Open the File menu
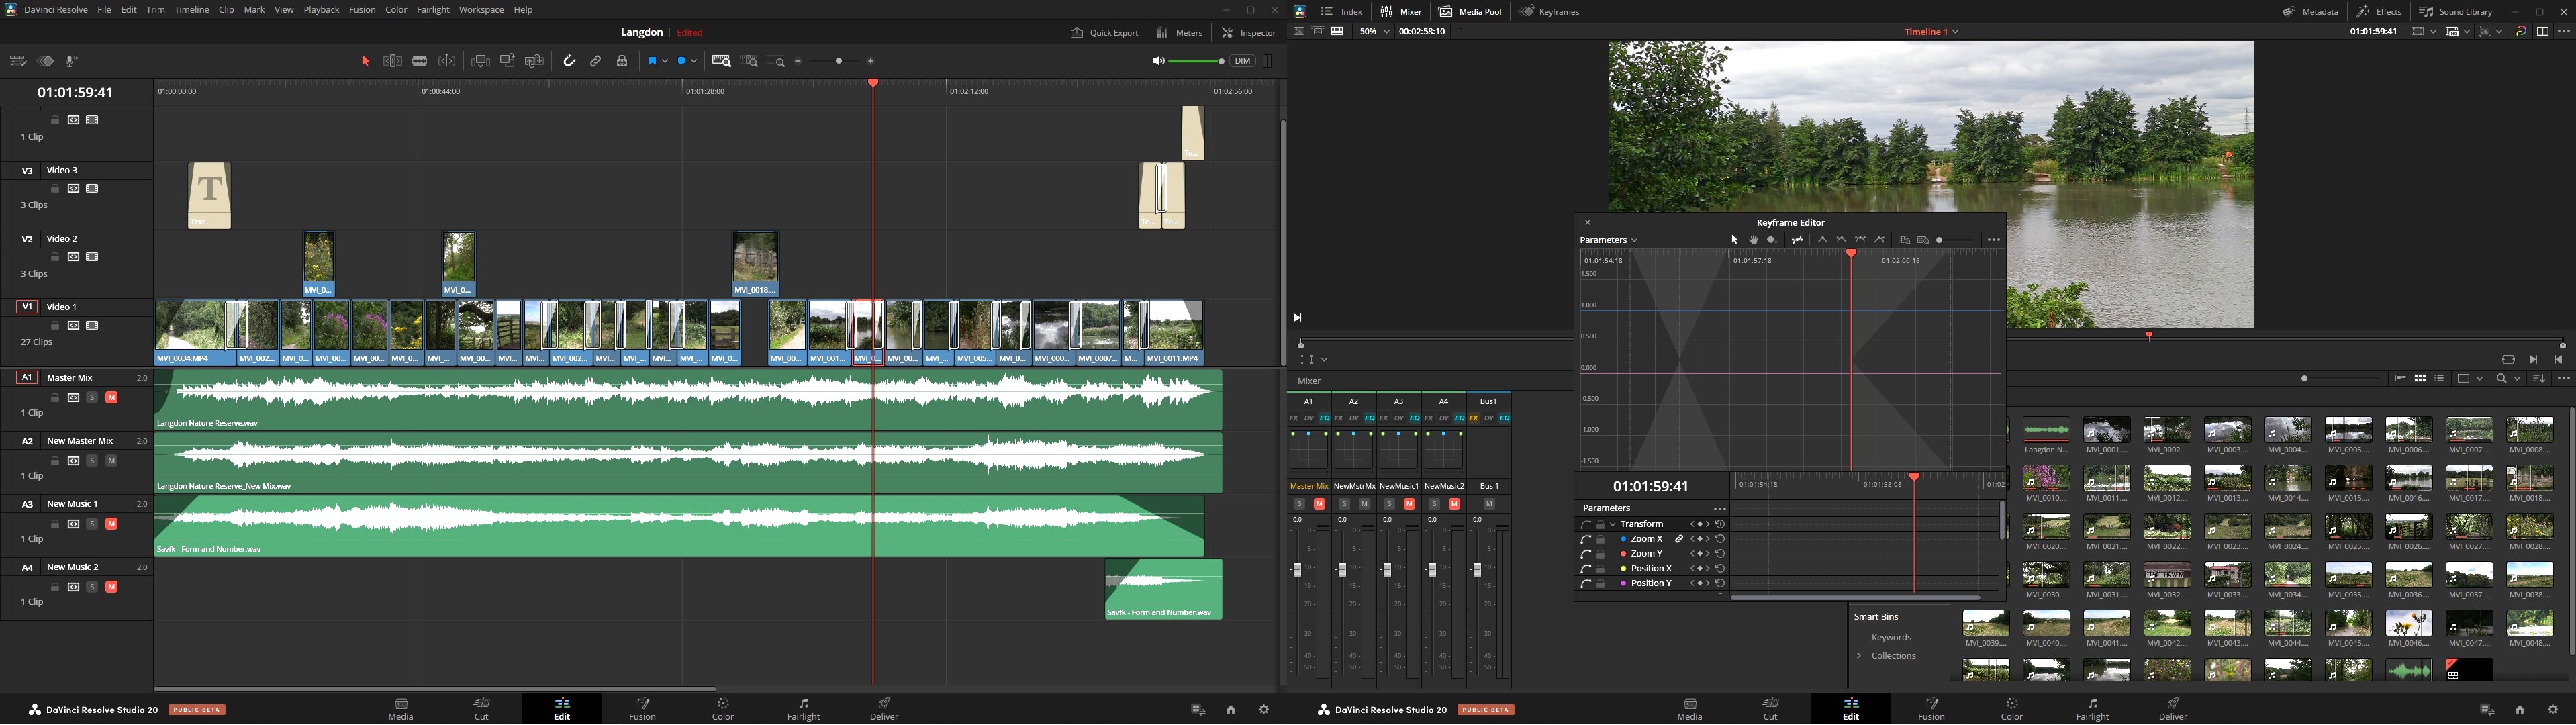The width and height of the screenshot is (2576, 725). click(104, 10)
